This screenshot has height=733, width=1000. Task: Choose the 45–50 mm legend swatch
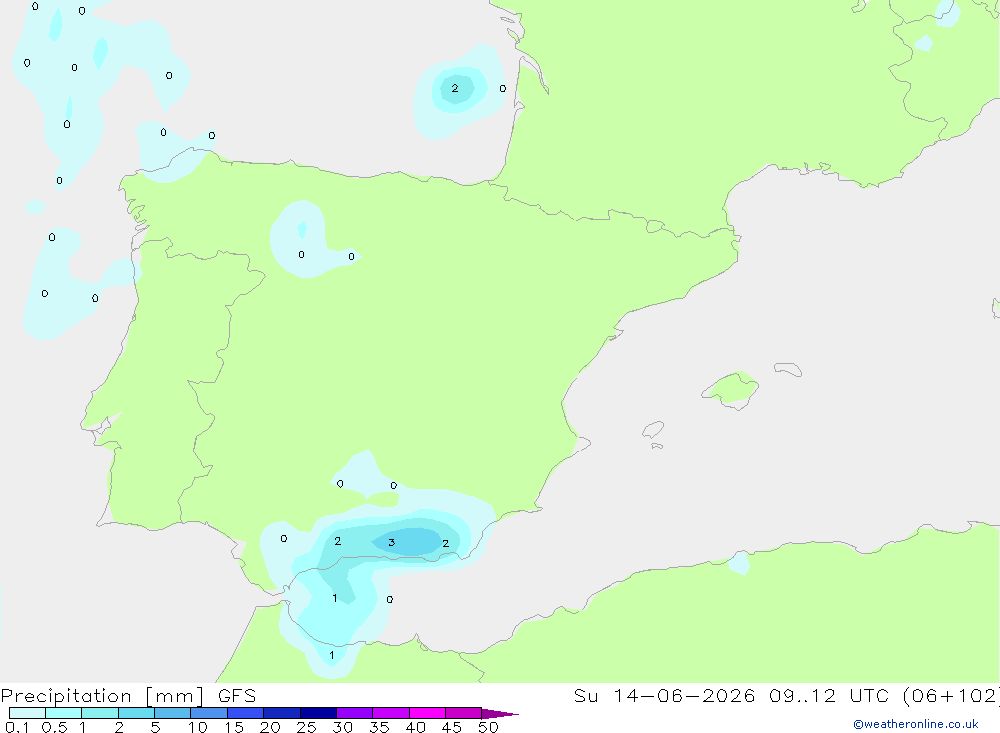pyautogui.click(x=464, y=713)
